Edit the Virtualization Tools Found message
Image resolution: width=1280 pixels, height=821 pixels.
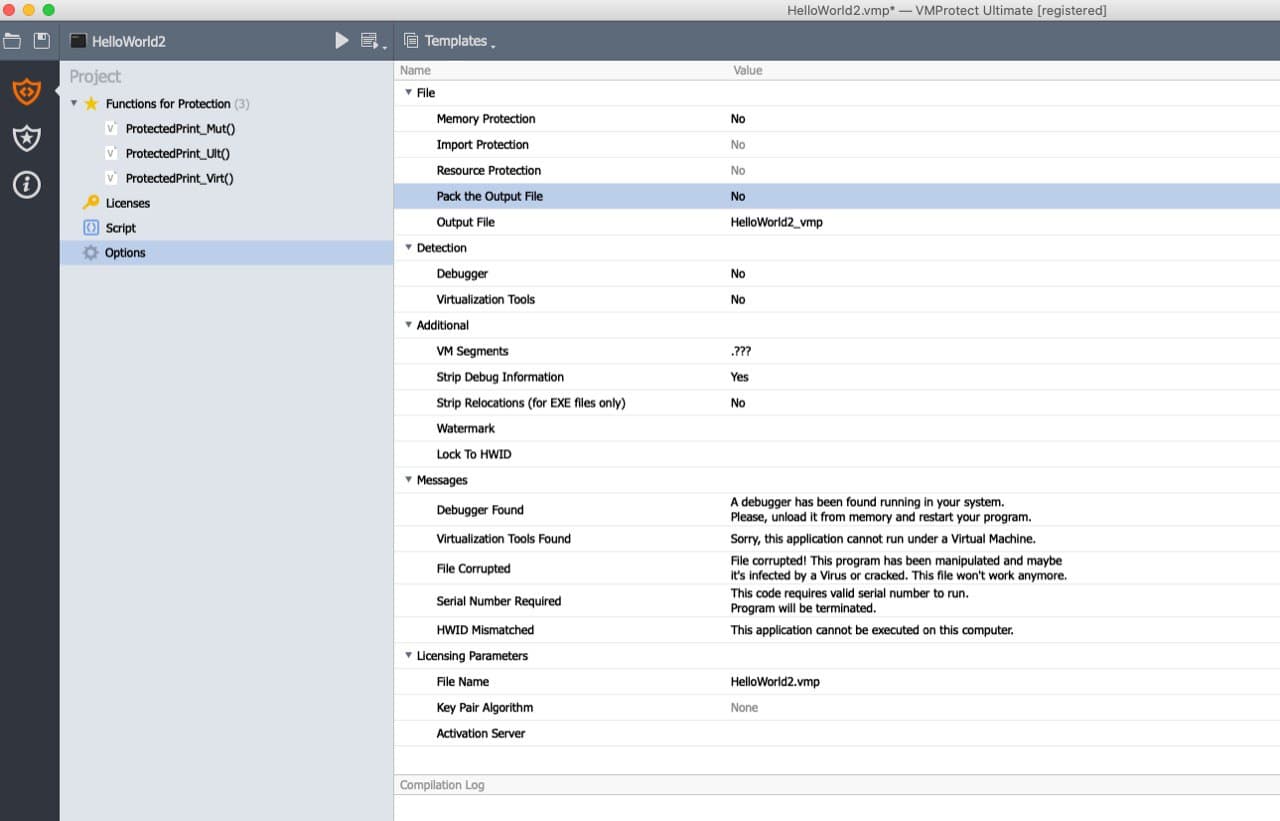[882, 539]
